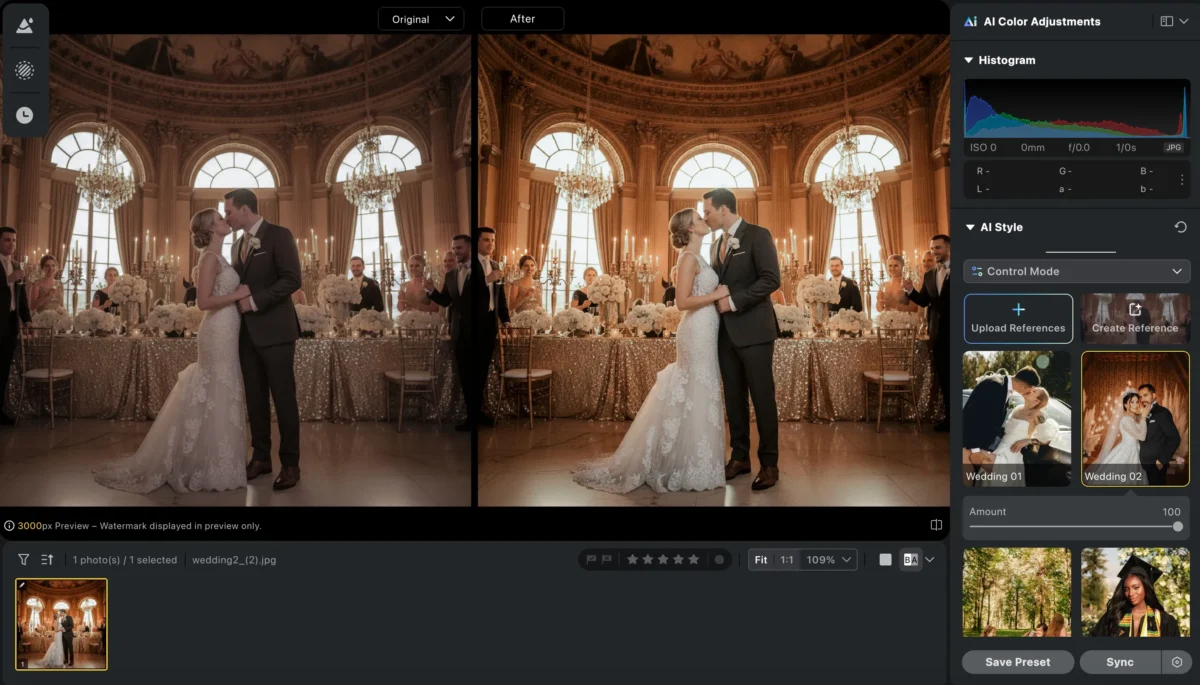Reset AI Style with the circular arrow icon
Image resolution: width=1200 pixels, height=685 pixels.
tap(1180, 227)
